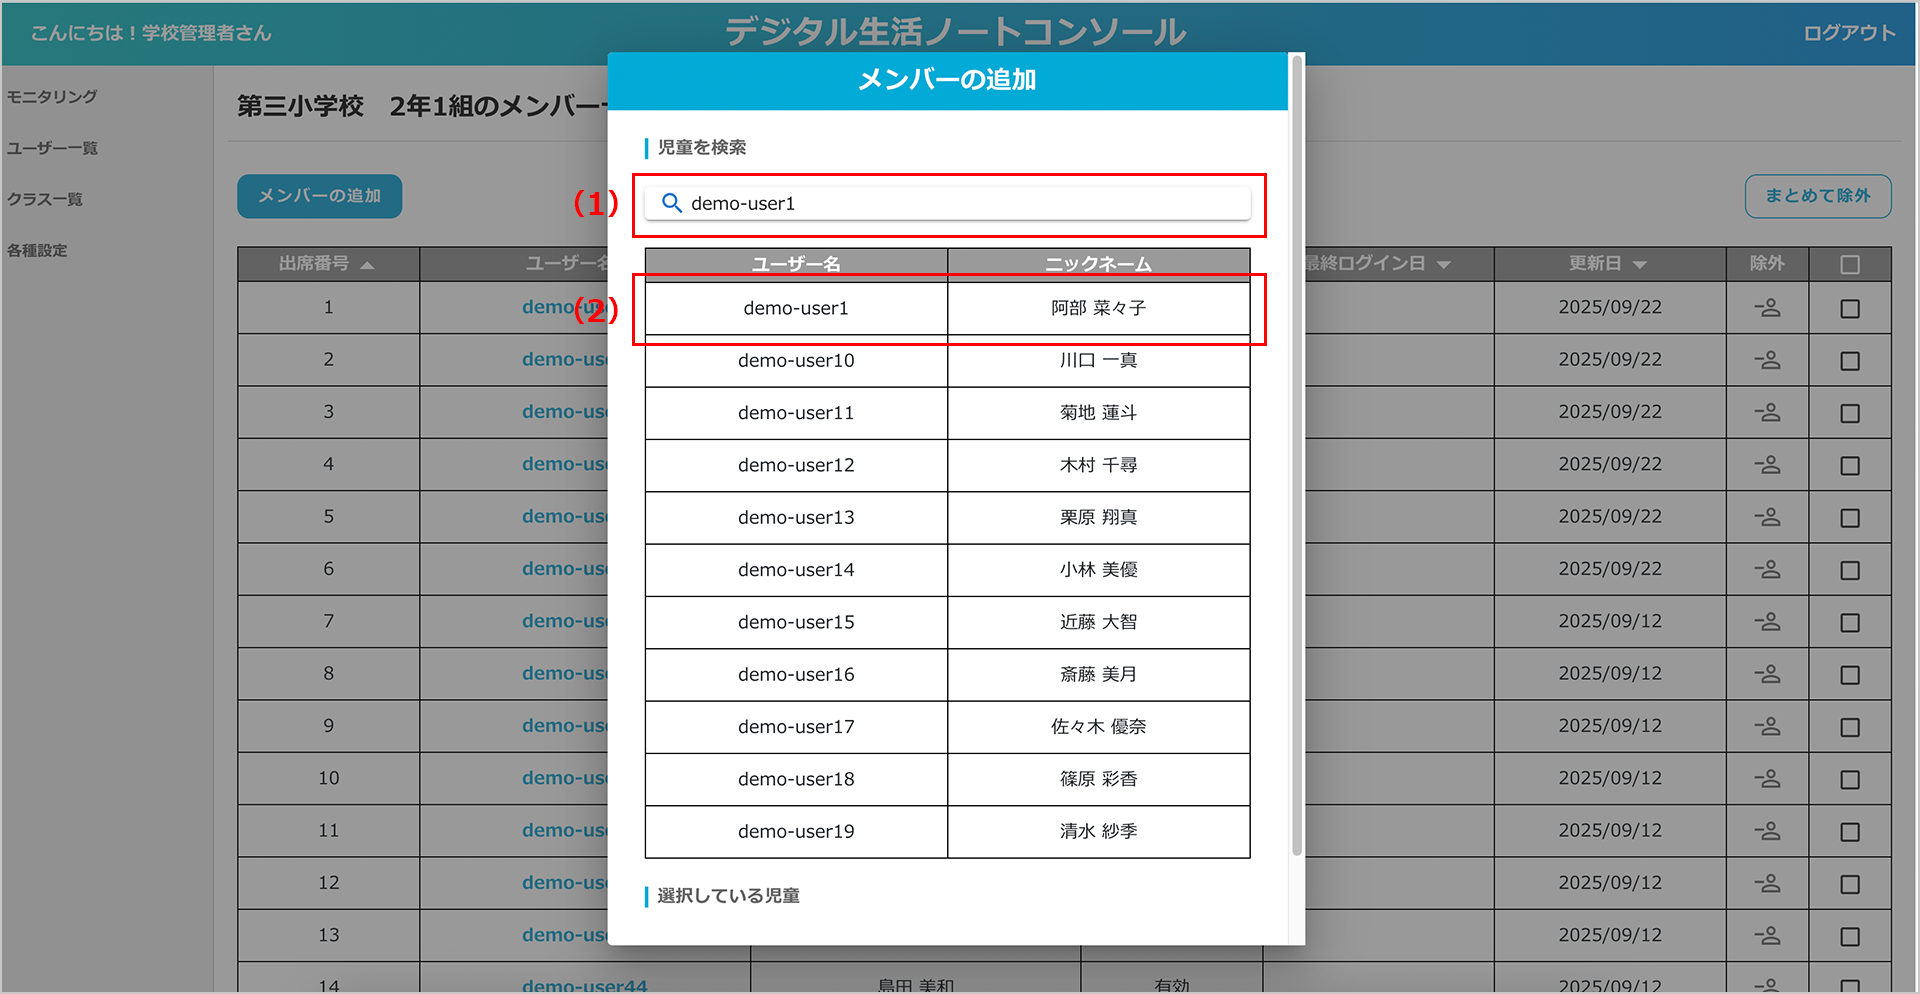
Task: Click remove-user icon for attendance number 1
Action: point(1767,308)
